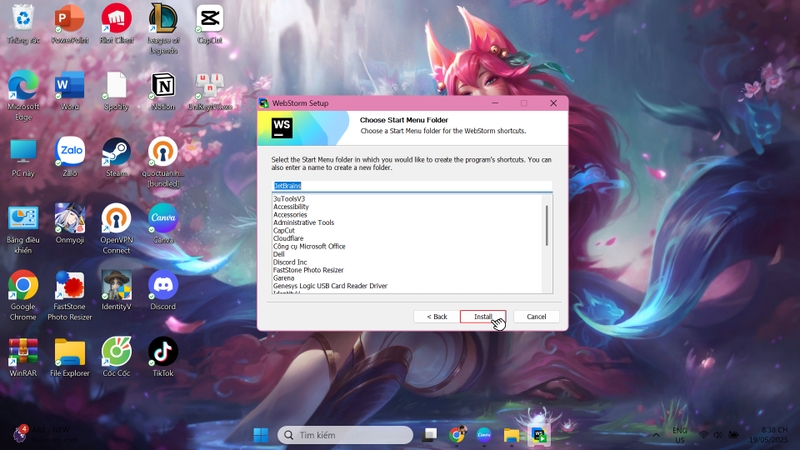This screenshot has width=800, height=450.
Task: Open the Windows Start button
Action: pos(261,435)
